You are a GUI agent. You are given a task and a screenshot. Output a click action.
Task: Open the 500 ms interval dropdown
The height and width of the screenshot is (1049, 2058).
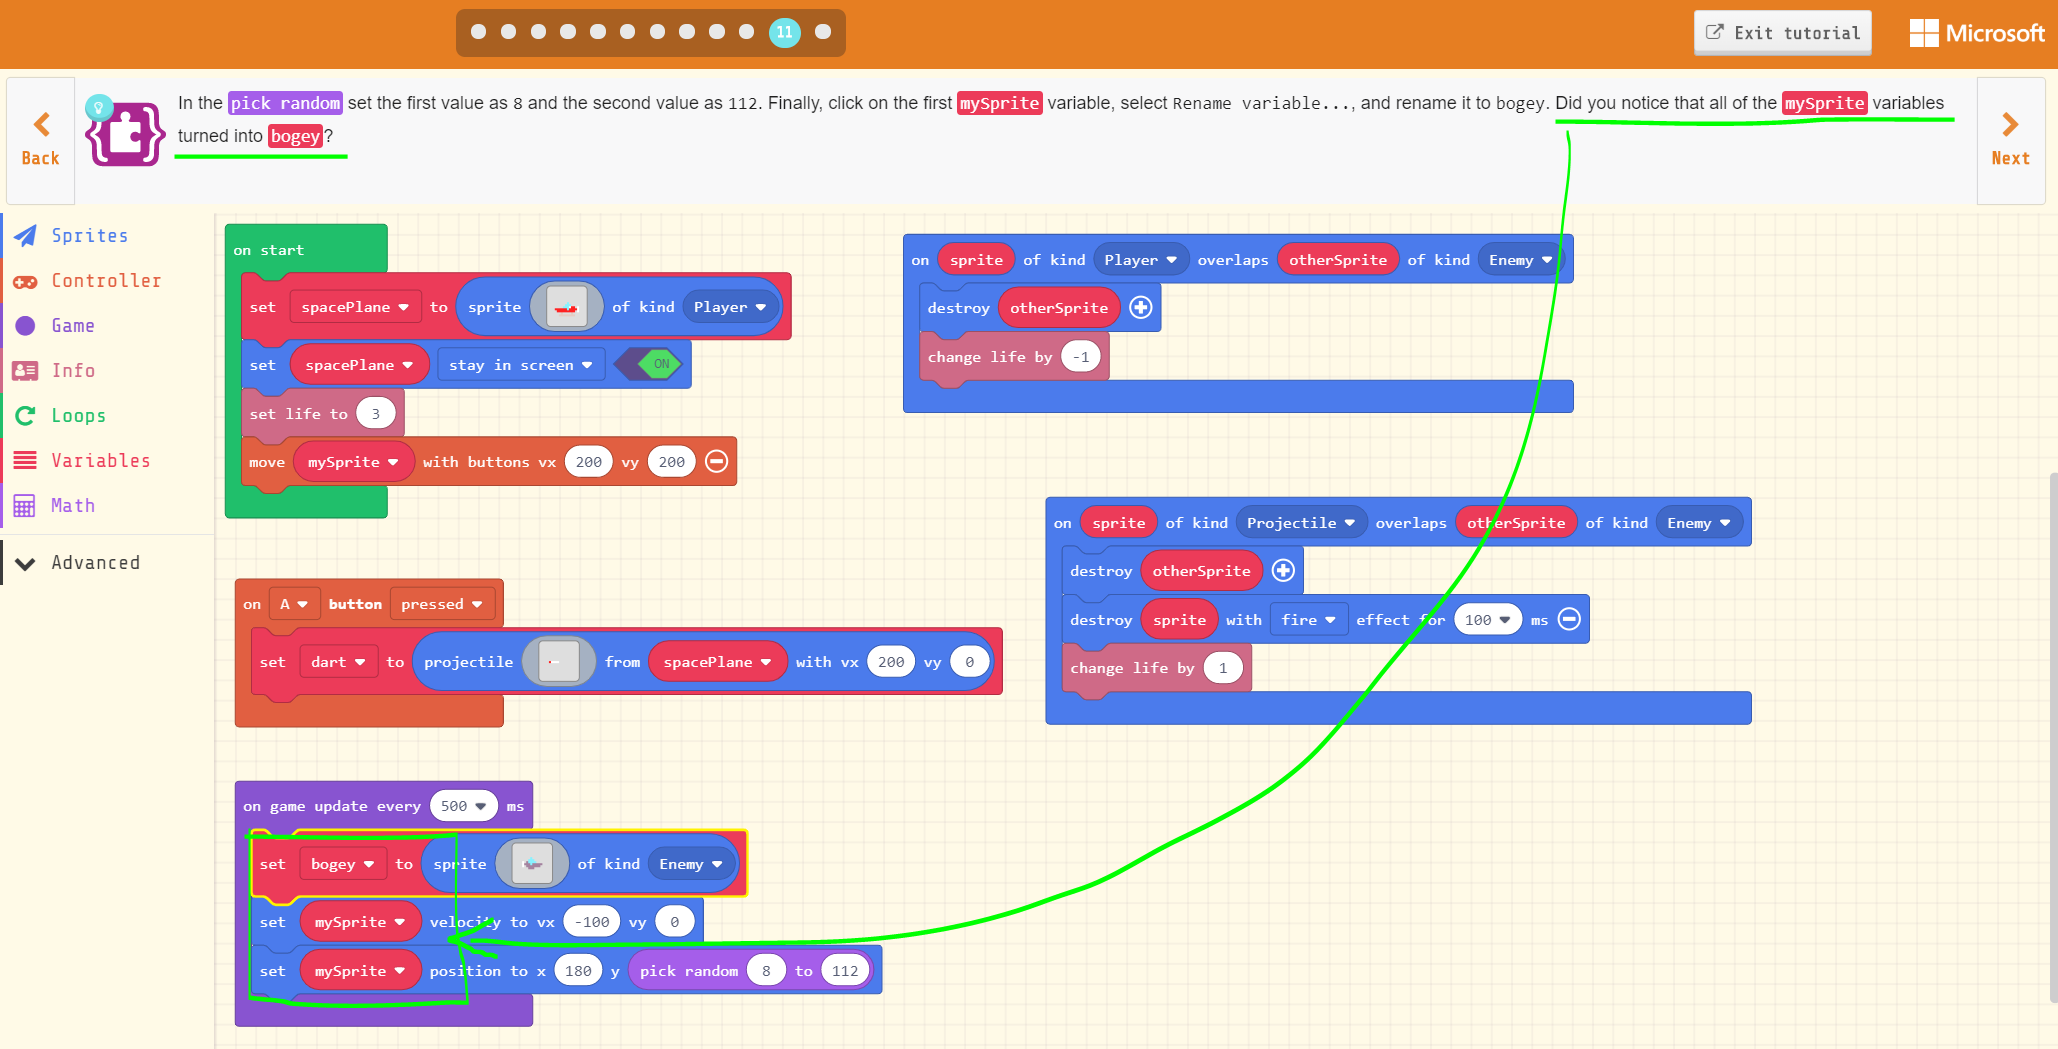pyautogui.click(x=464, y=806)
